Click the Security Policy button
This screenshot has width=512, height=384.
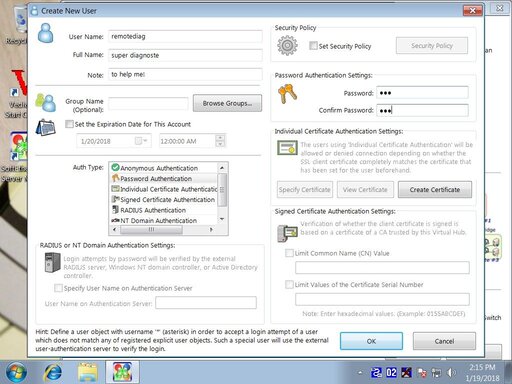click(432, 46)
